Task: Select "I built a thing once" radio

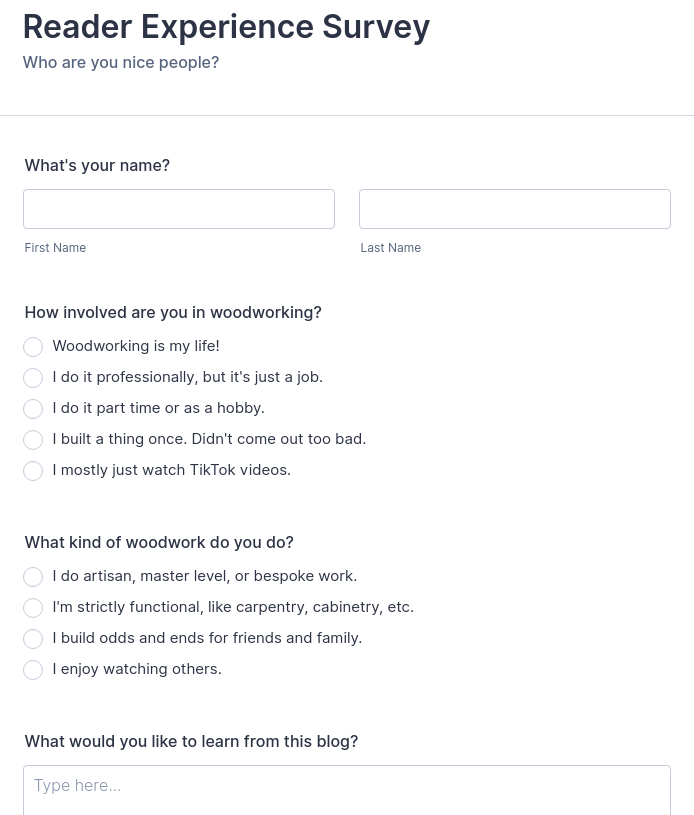Action: [x=33, y=440]
